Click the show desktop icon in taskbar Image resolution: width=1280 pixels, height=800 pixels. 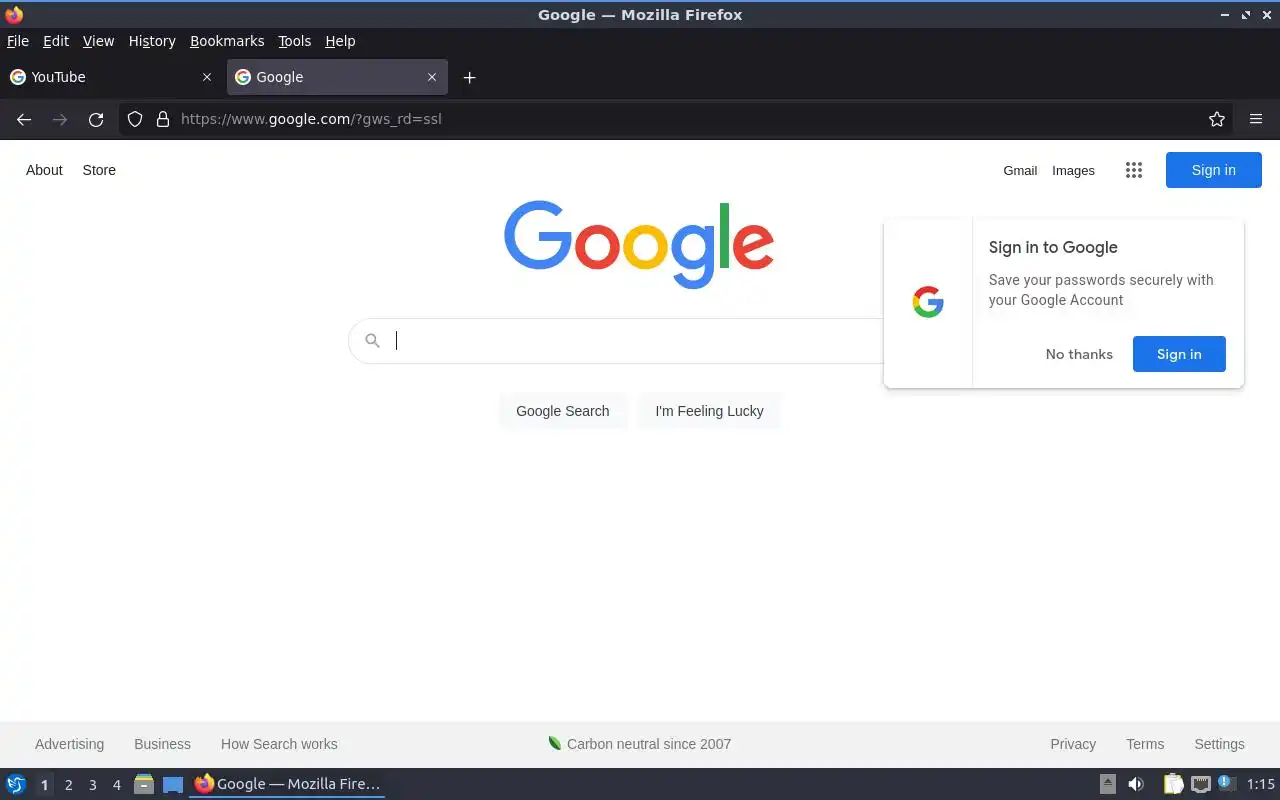tap(173, 784)
